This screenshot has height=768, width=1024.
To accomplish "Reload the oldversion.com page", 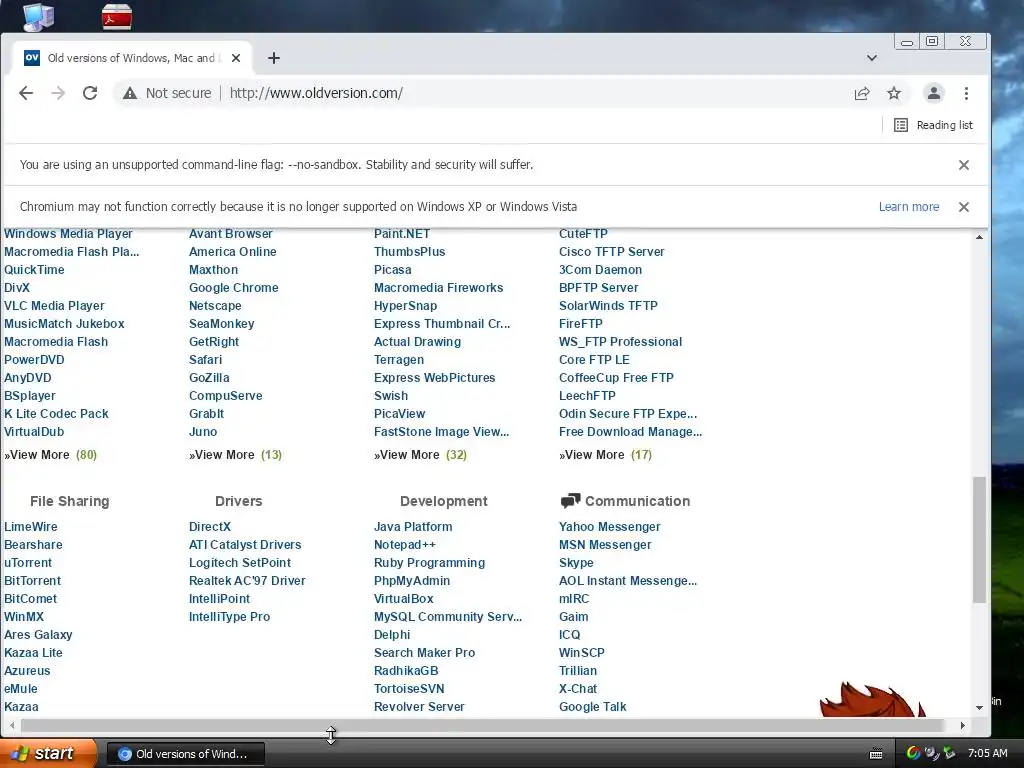I will pyautogui.click(x=90, y=93).
